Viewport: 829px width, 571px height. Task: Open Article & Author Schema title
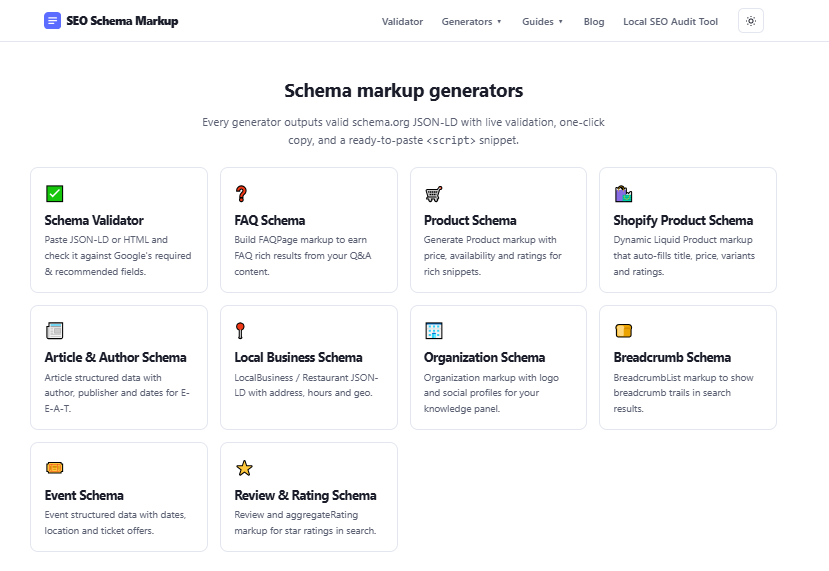(115, 357)
